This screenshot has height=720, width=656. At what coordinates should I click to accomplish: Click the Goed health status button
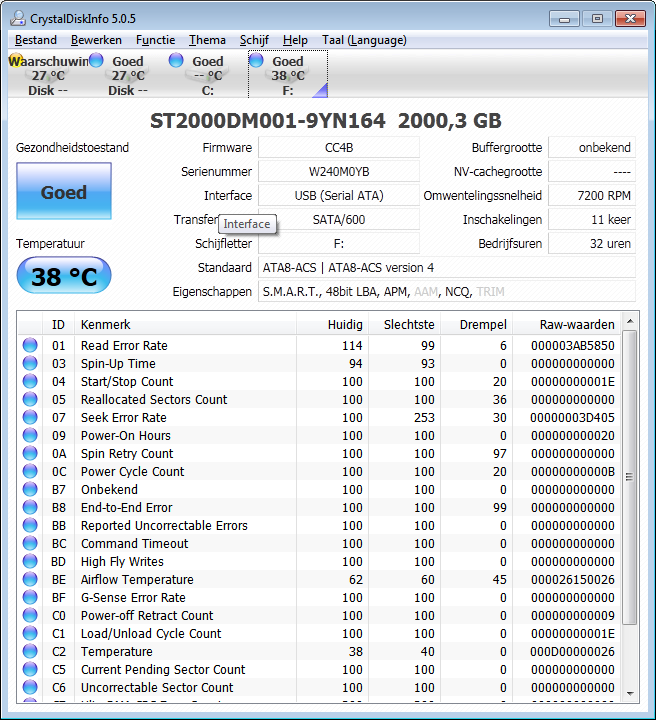tap(64, 191)
